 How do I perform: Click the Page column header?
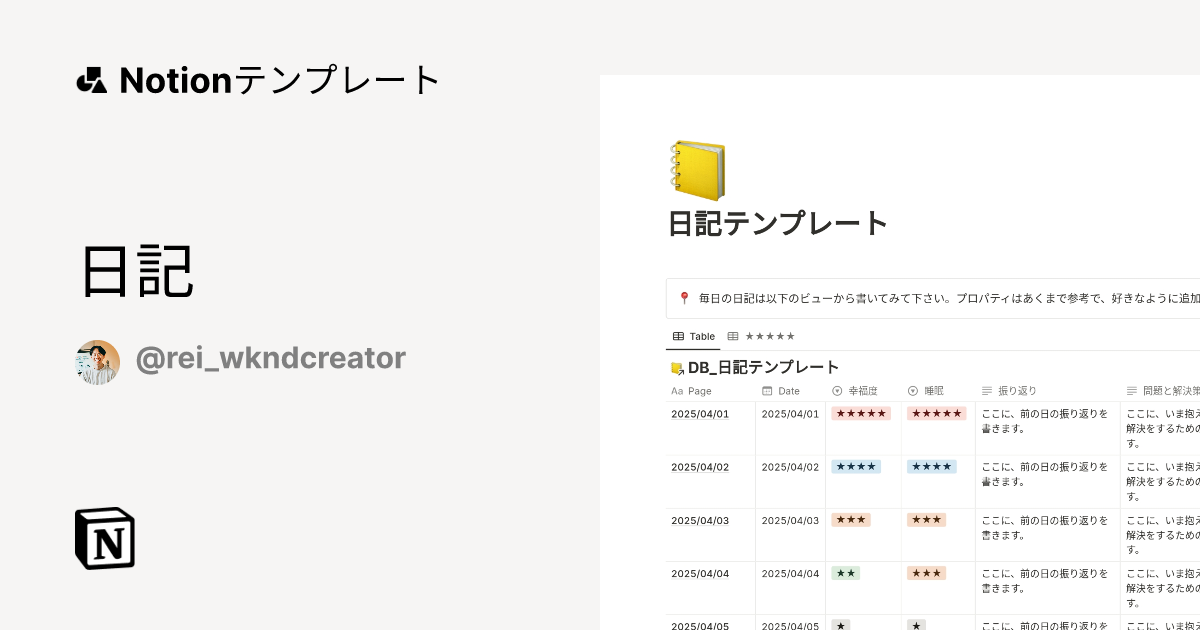[699, 391]
